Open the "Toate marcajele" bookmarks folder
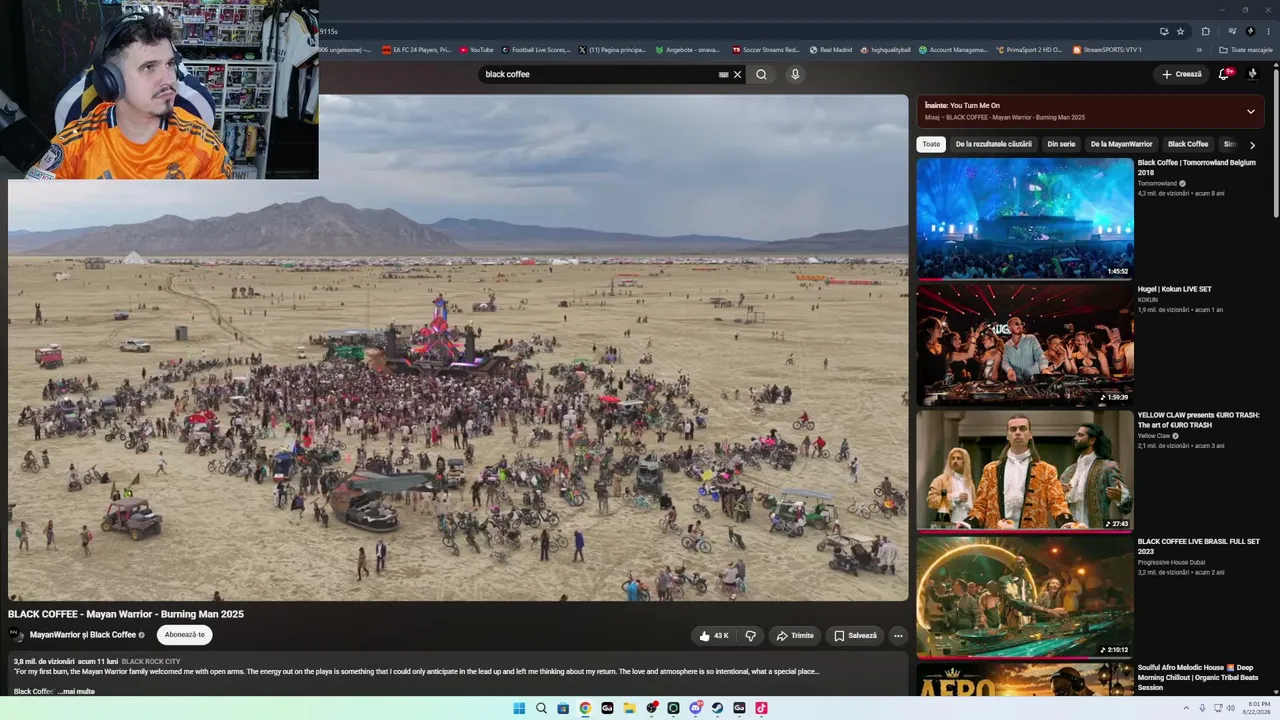Viewport: 1280px width, 720px height. pyautogui.click(x=1246, y=50)
